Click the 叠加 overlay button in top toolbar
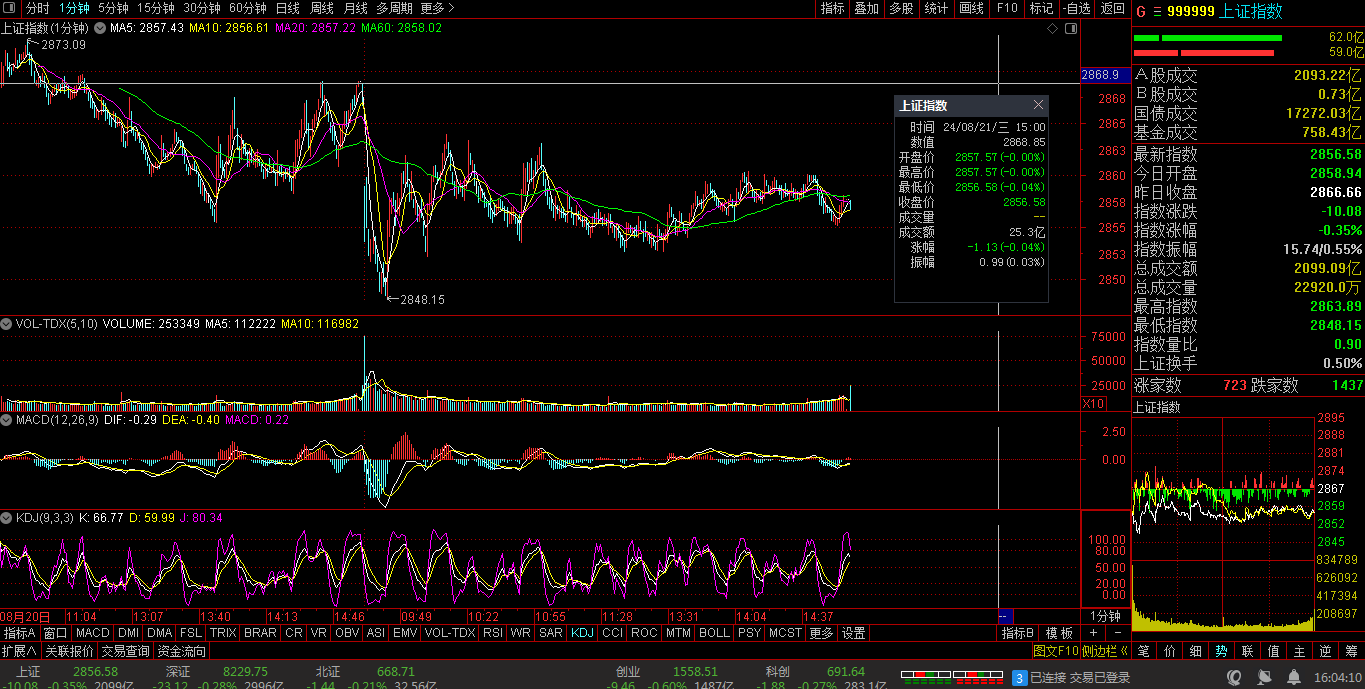The image size is (1365, 689). (x=866, y=8)
